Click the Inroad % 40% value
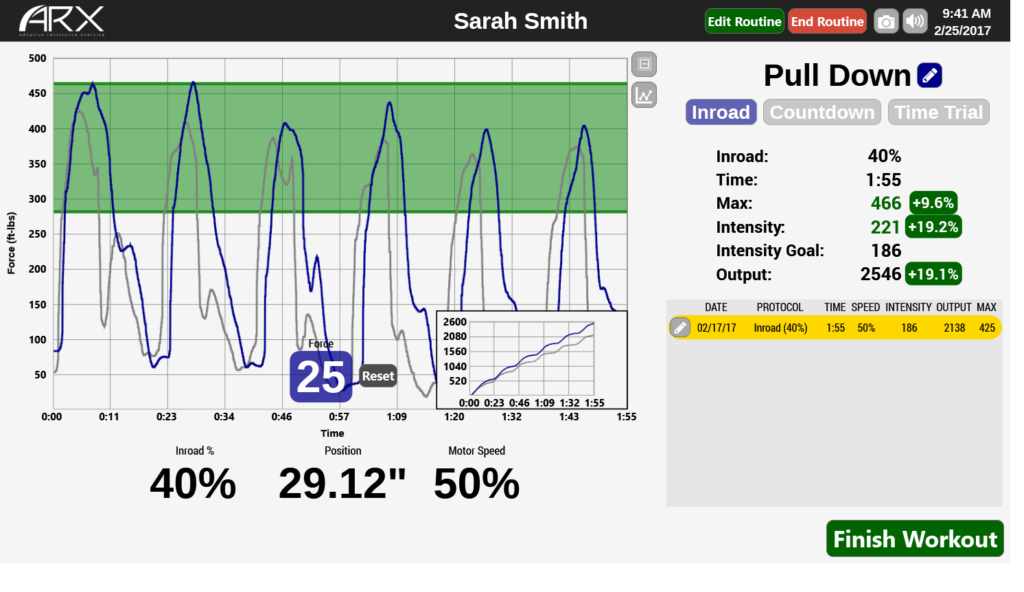1024x592 pixels. 193,484
